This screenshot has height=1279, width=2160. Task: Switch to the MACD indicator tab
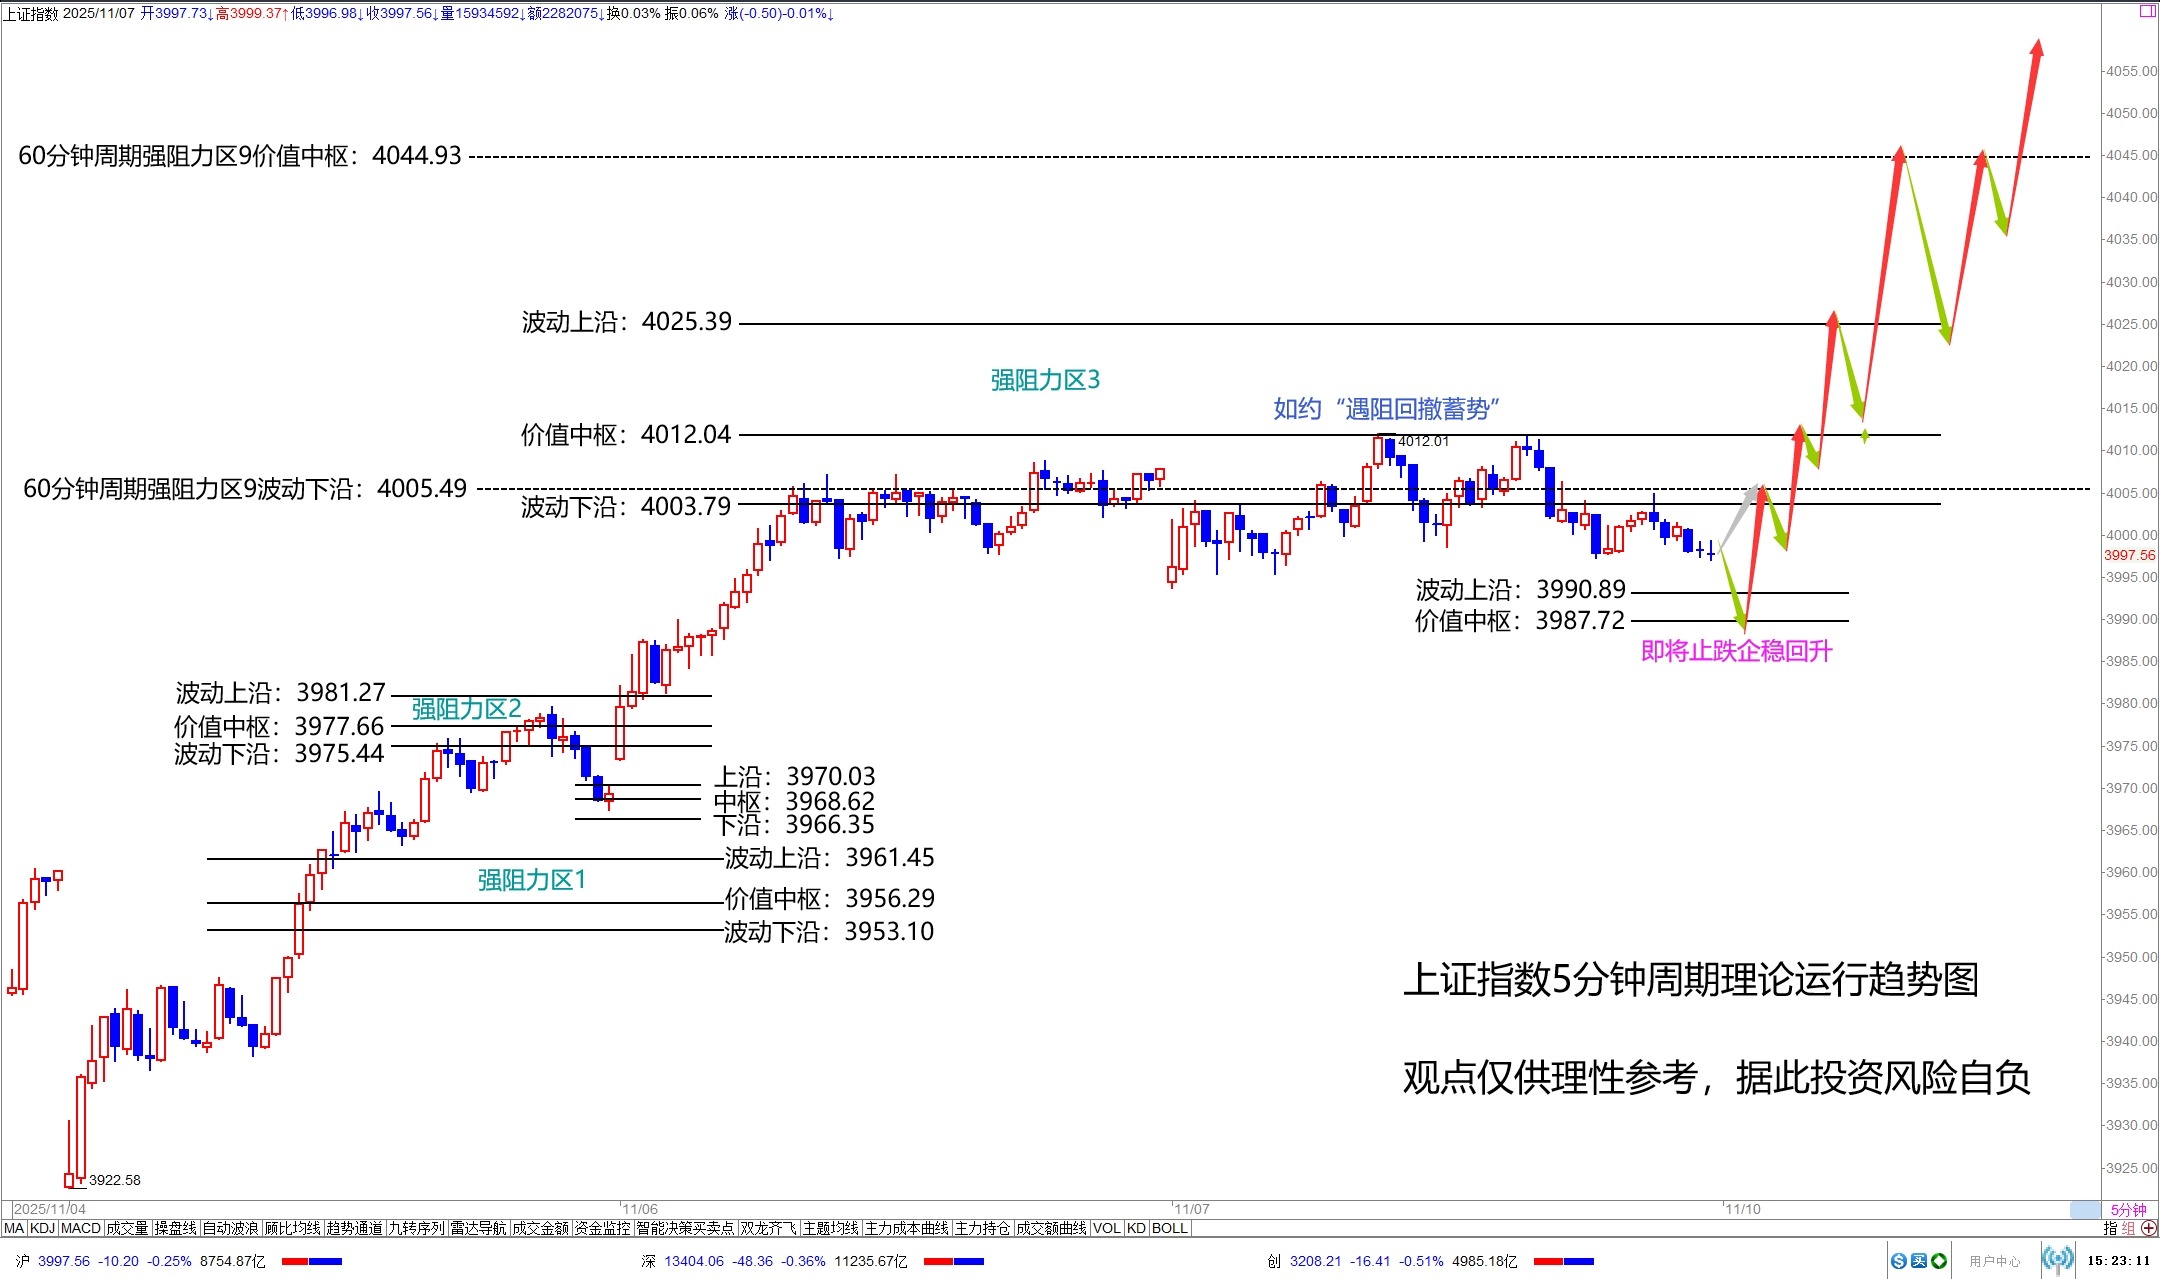81,1228
